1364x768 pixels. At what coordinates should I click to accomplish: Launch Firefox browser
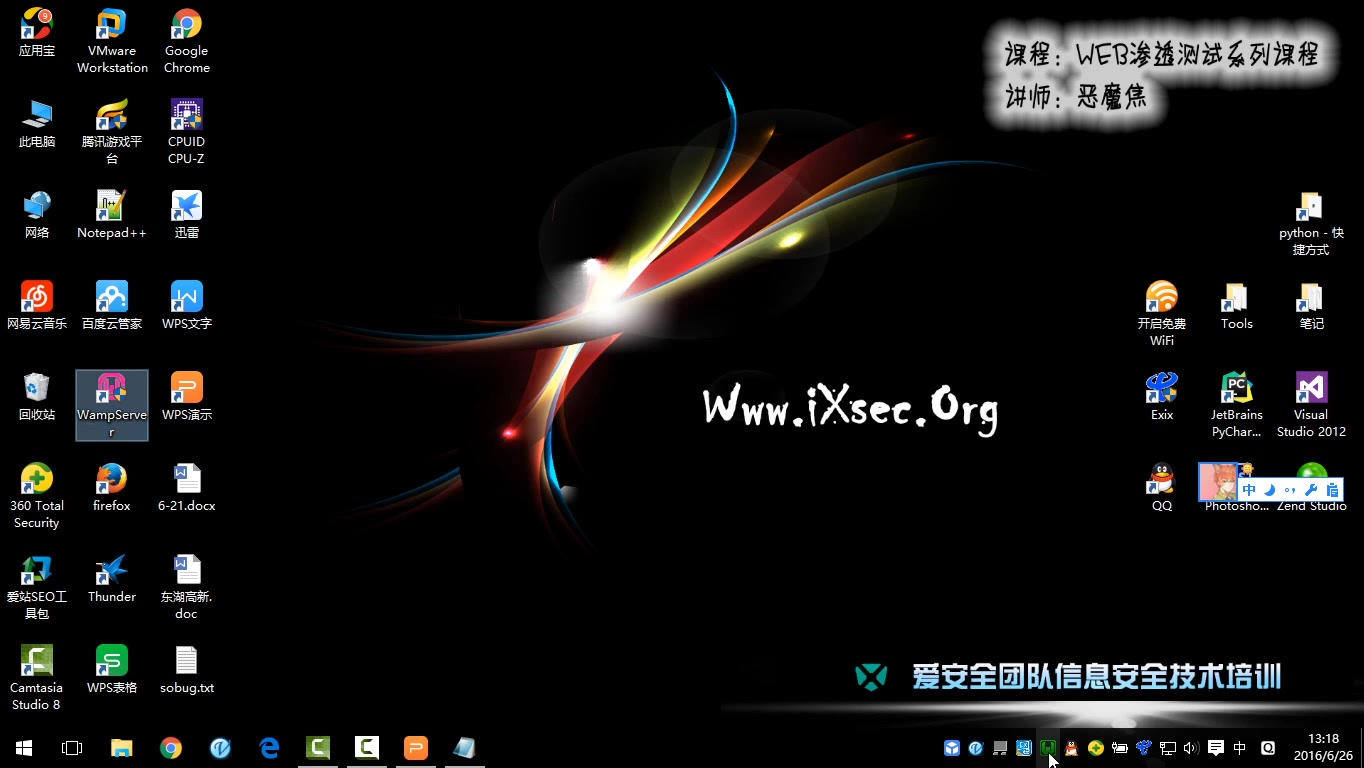click(x=111, y=480)
